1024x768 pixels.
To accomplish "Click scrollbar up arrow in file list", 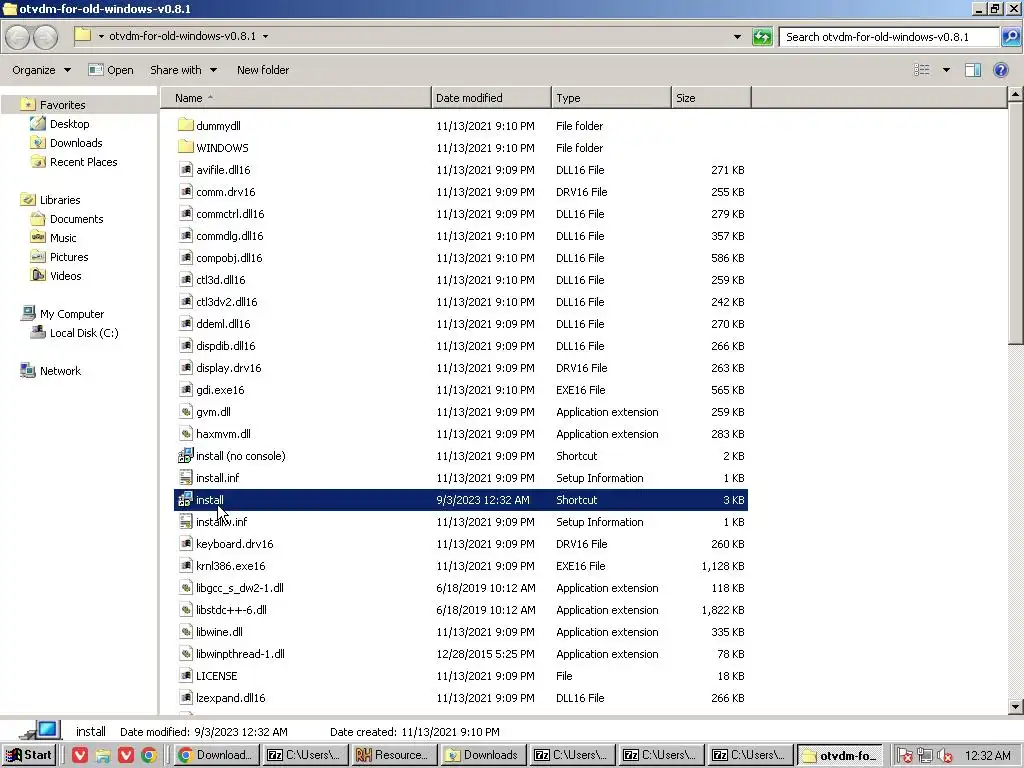I will point(1015,95).
